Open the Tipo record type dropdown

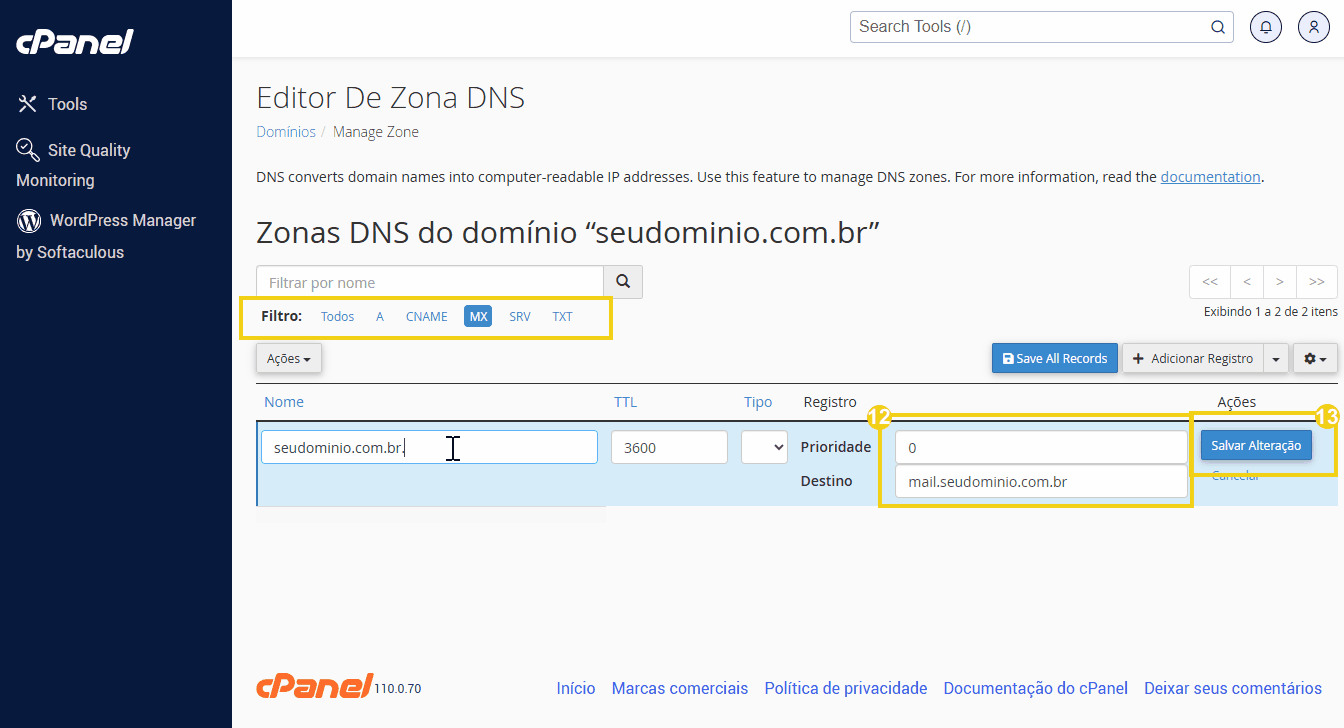(x=765, y=447)
